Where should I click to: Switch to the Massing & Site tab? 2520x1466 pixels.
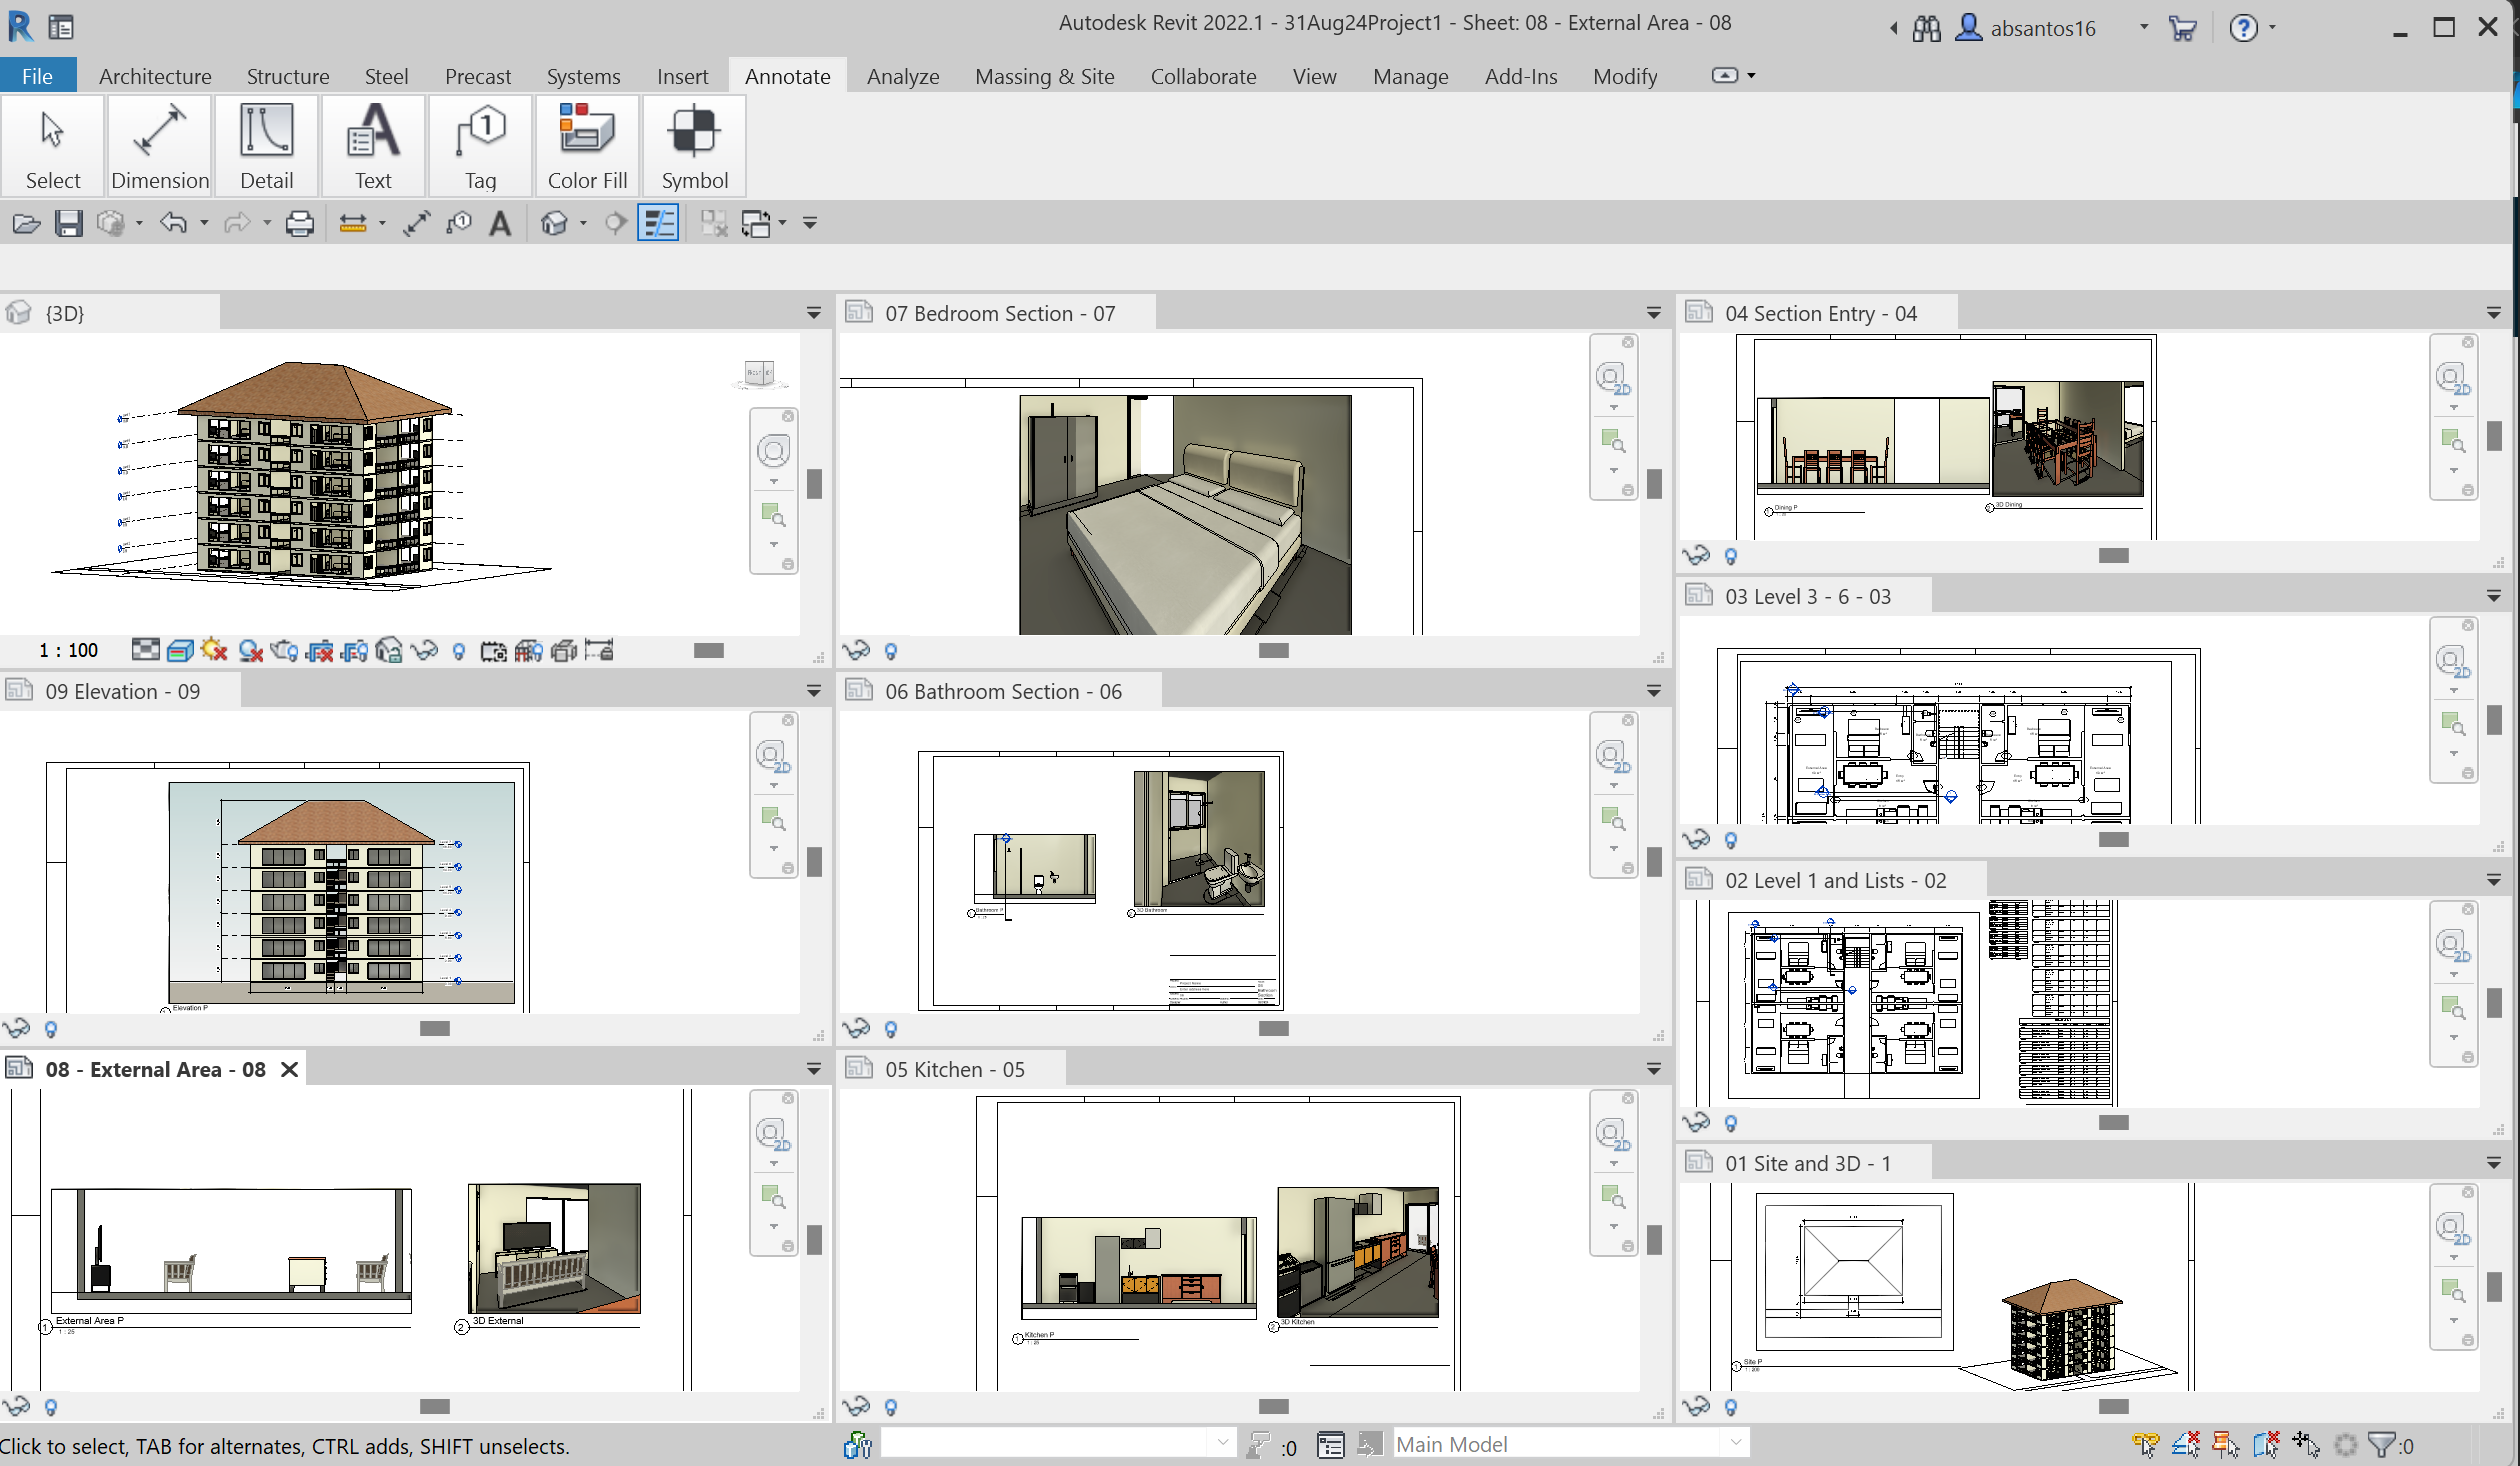(x=1044, y=76)
